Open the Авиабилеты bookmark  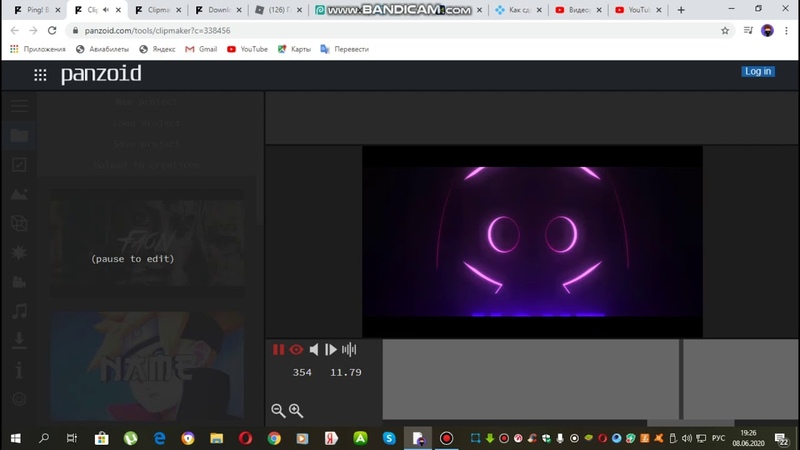pos(103,49)
